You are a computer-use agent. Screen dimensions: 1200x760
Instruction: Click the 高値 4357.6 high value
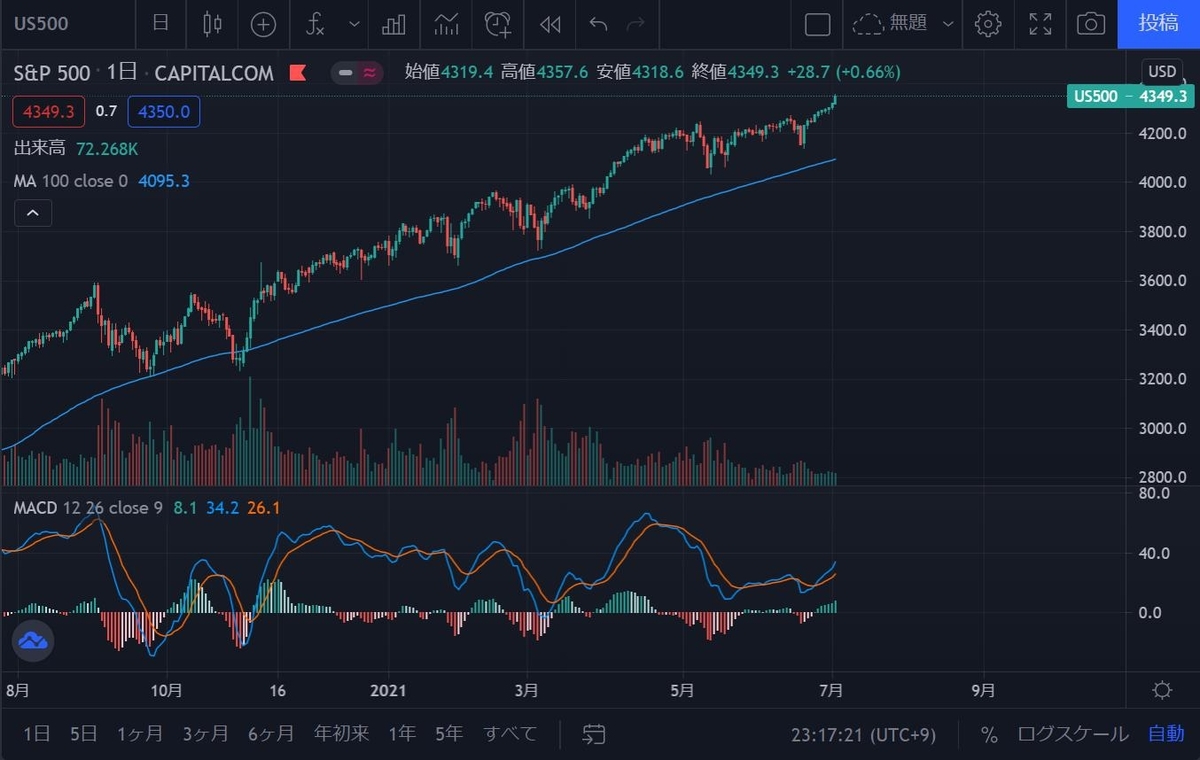pos(543,72)
